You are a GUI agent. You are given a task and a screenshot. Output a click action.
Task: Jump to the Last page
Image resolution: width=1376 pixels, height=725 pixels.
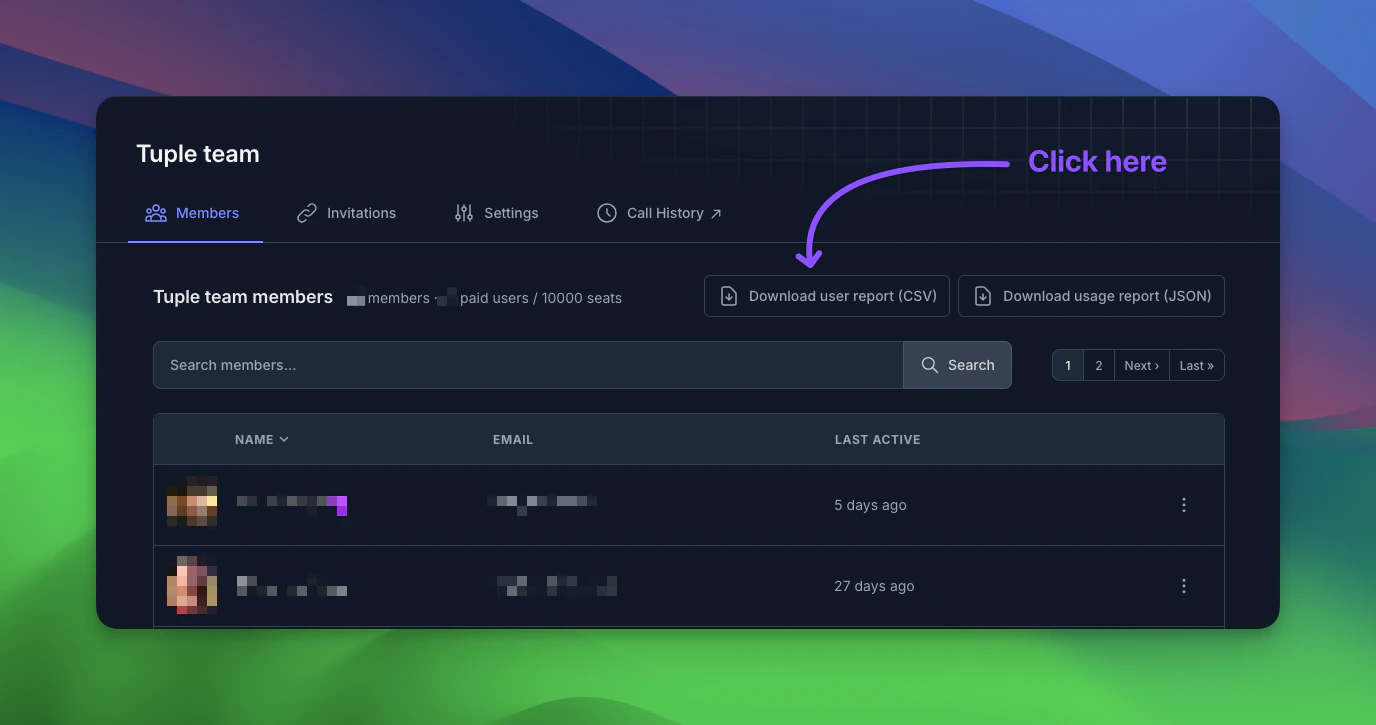click(x=1197, y=365)
